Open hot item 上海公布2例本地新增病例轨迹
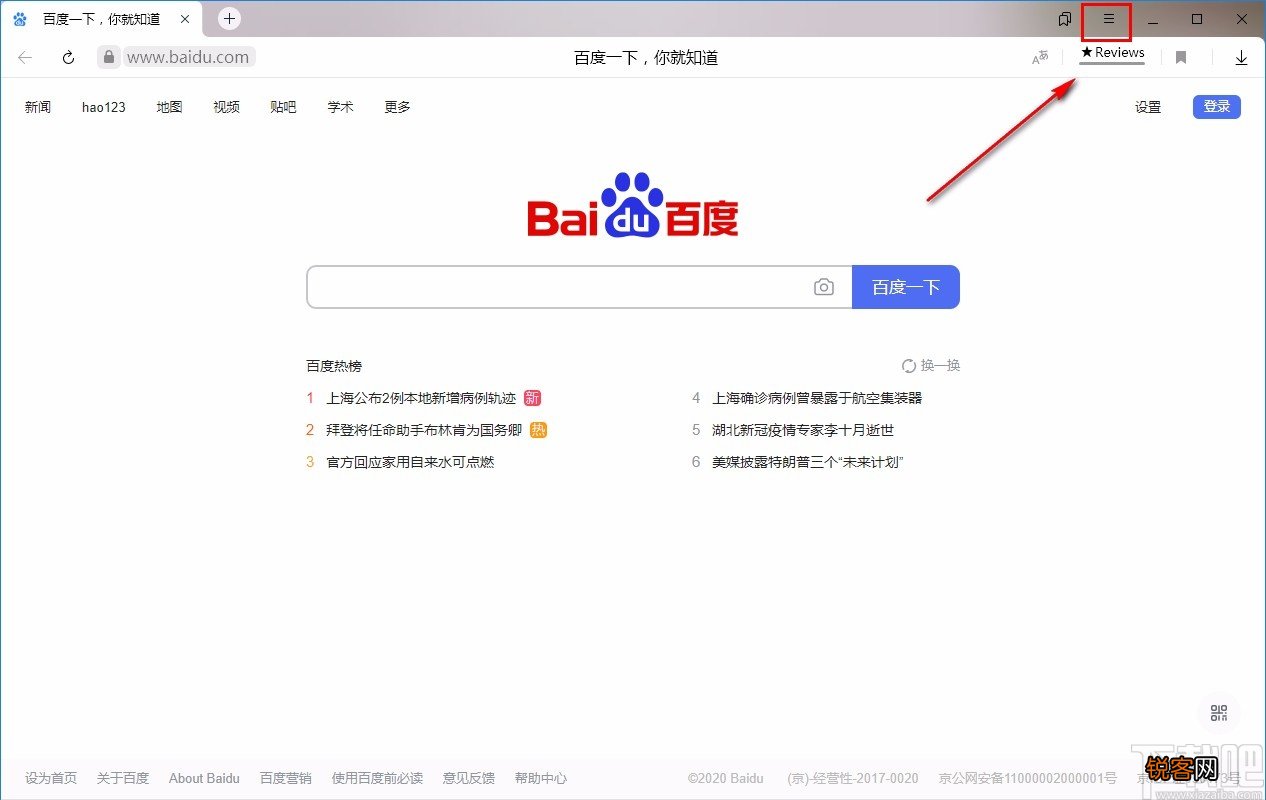The image size is (1266, 800). (421, 398)
